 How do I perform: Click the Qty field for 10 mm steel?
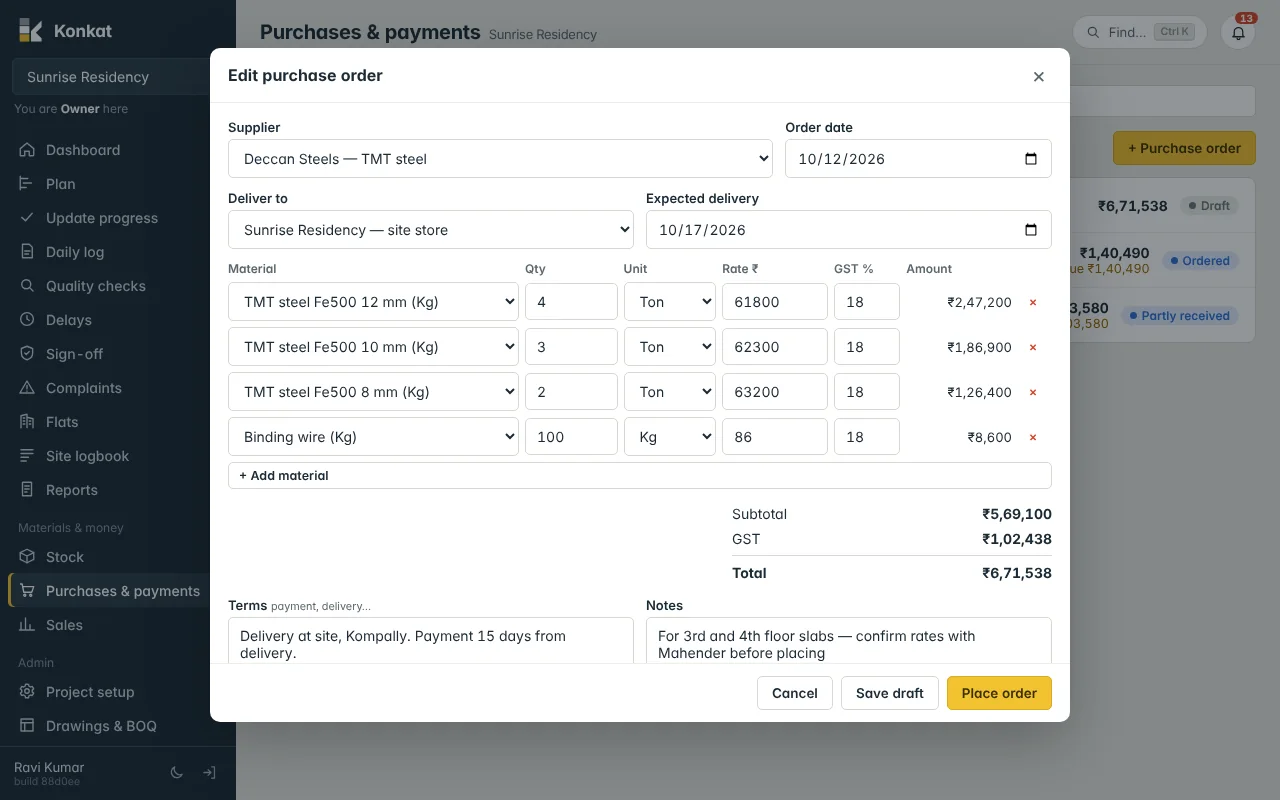[571, 347]
